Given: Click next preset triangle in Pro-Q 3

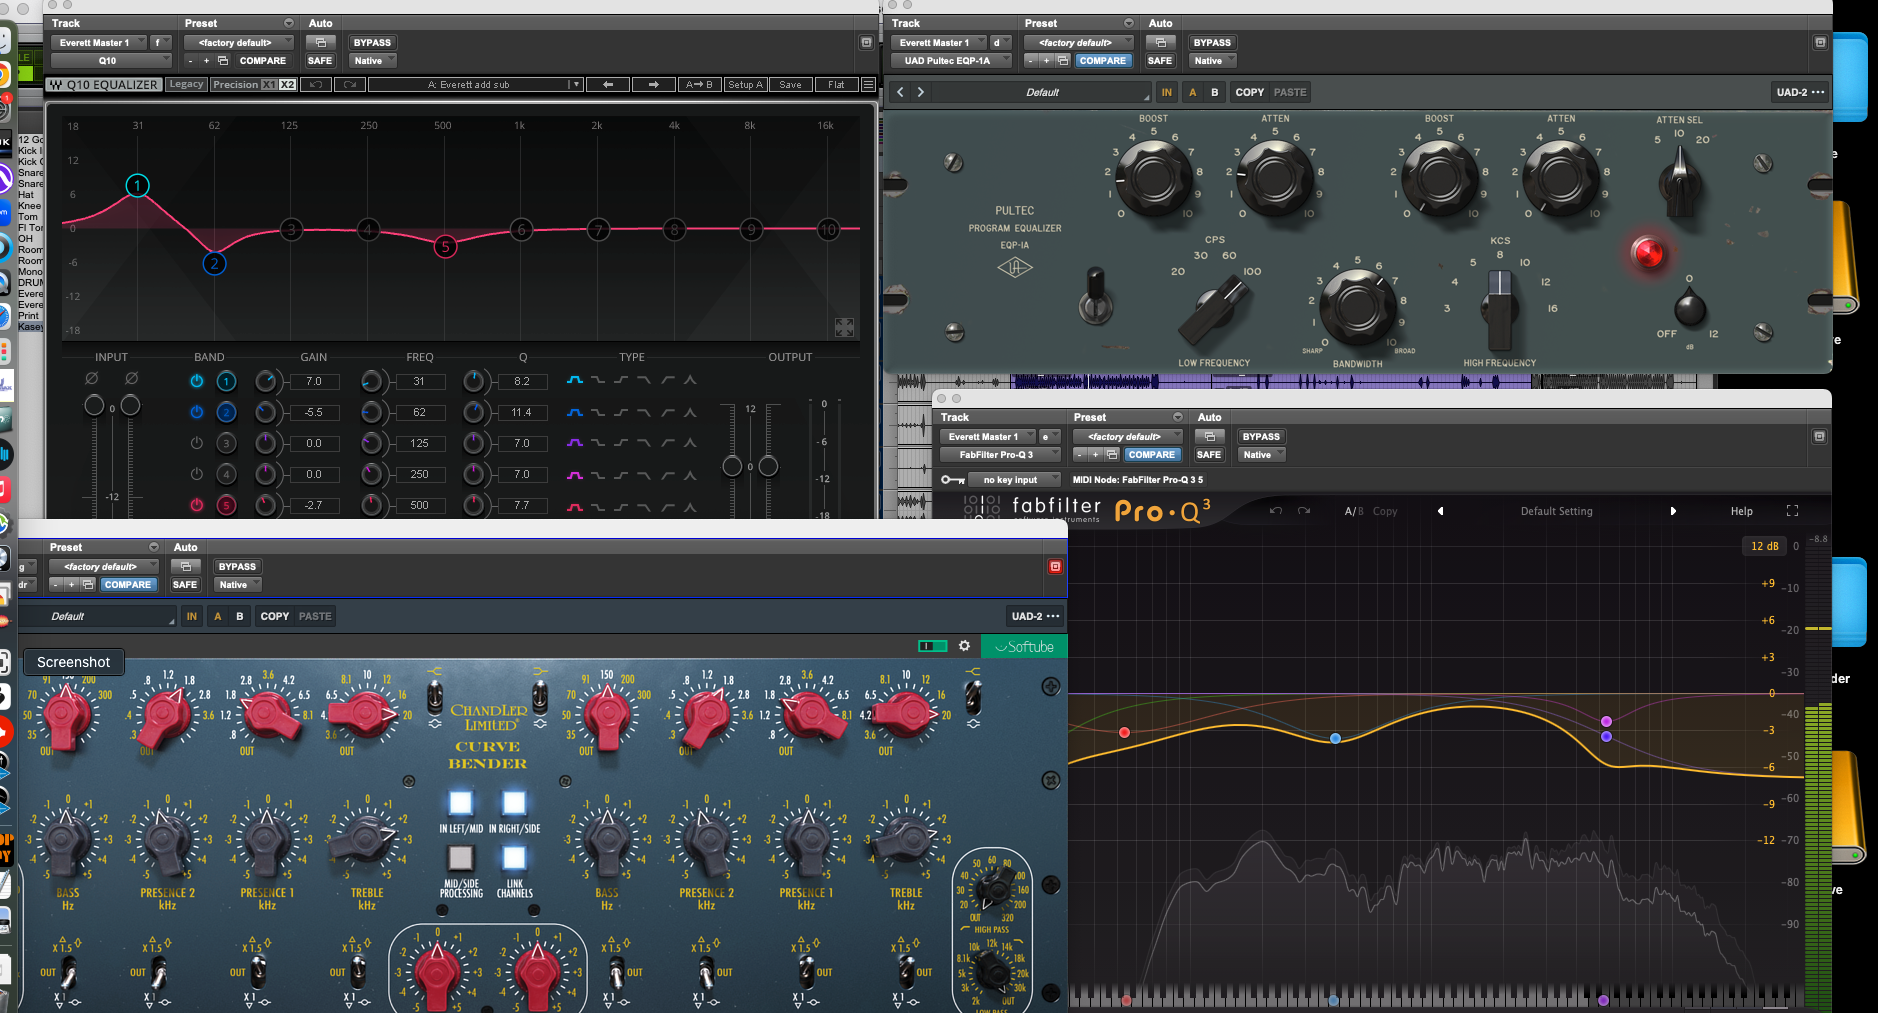Looking at the screenshot, I should 1673,511.
